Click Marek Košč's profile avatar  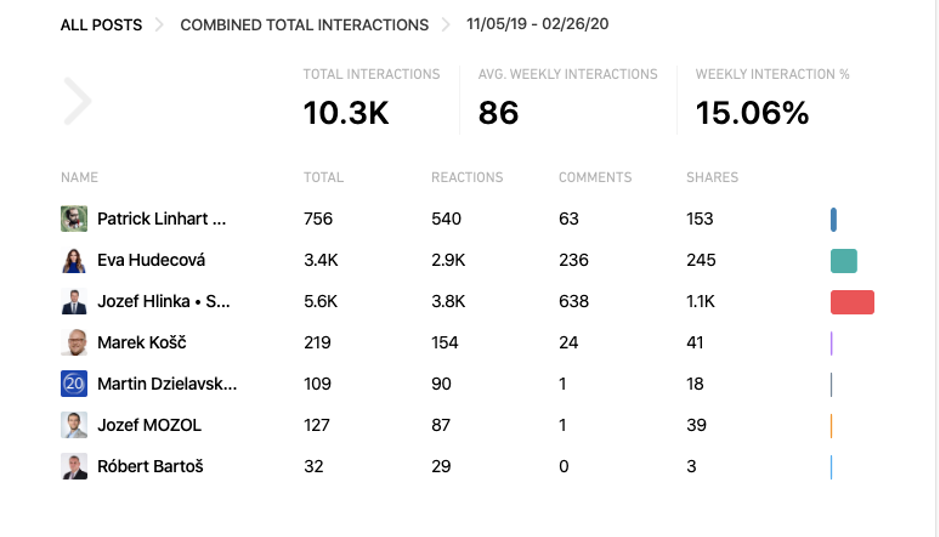(74, 343)
